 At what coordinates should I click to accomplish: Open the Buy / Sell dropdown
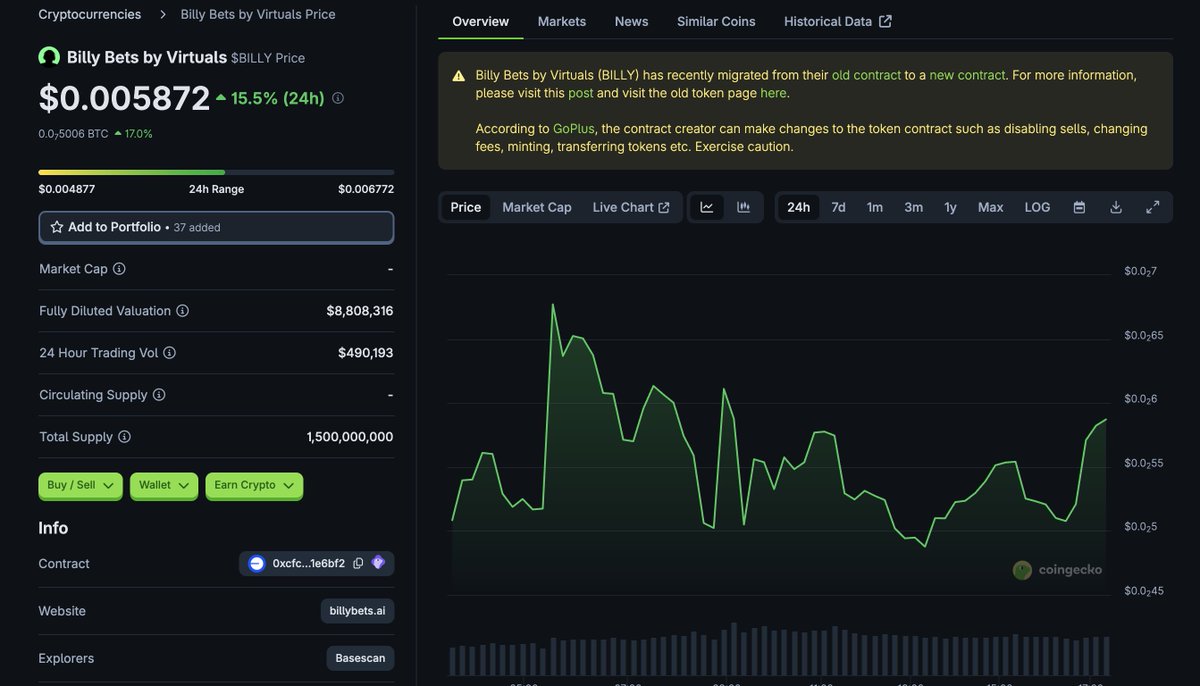[80, 486]
